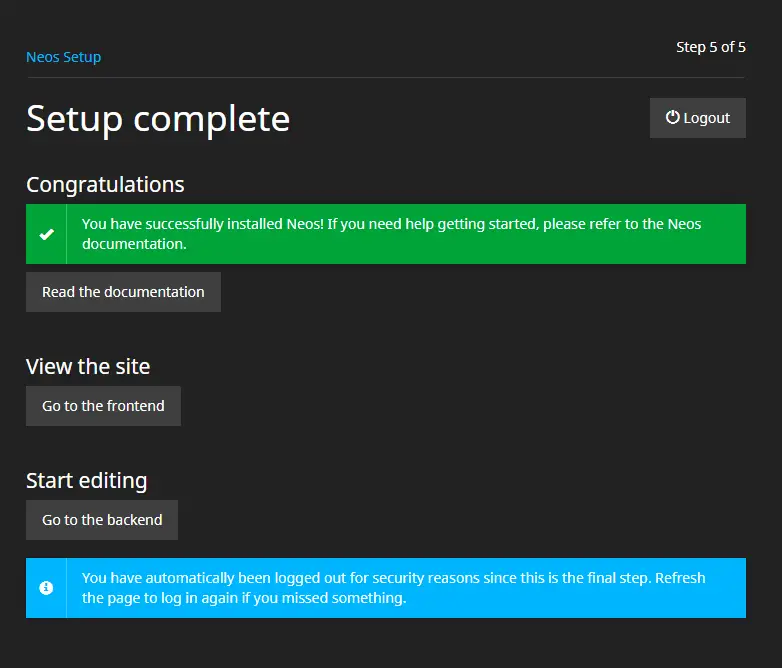Click the successfully installed Neos message
The image size is (782, 668).
pos(391,233)
